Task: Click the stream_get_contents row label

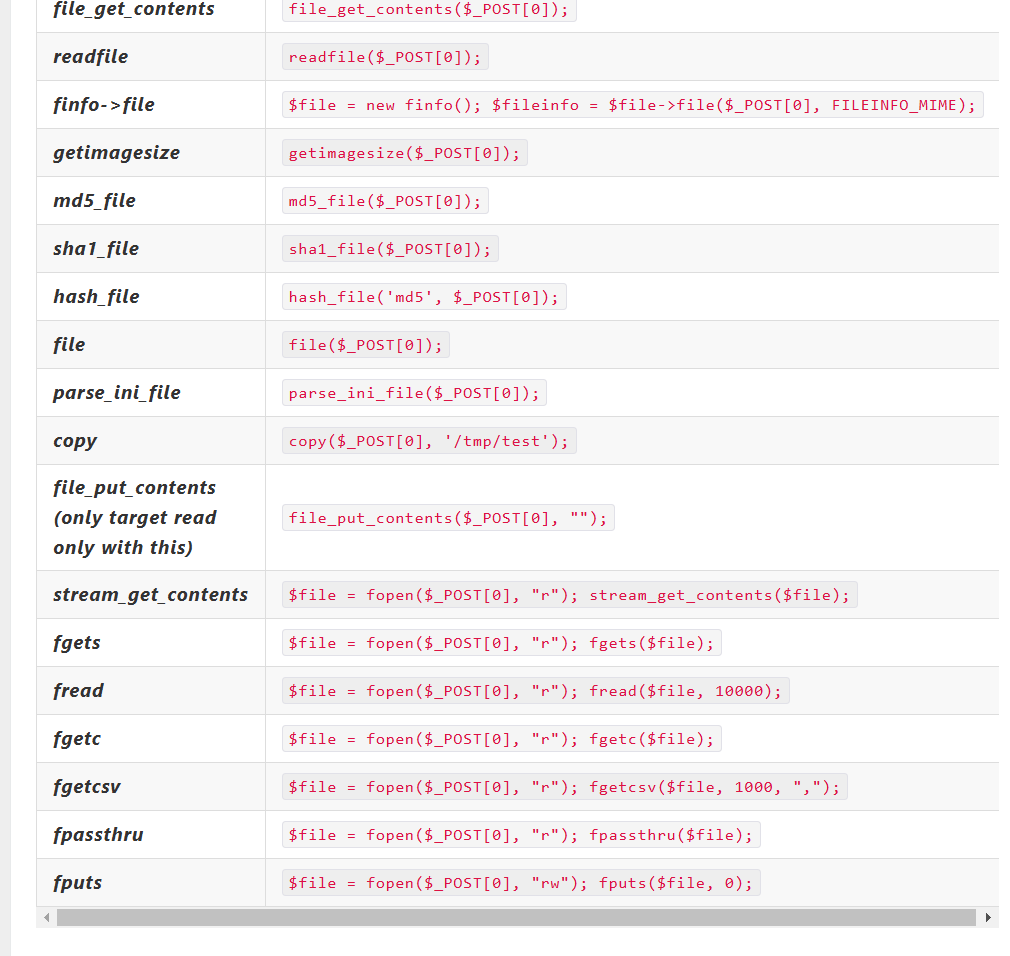Action: tap(150, 595)
